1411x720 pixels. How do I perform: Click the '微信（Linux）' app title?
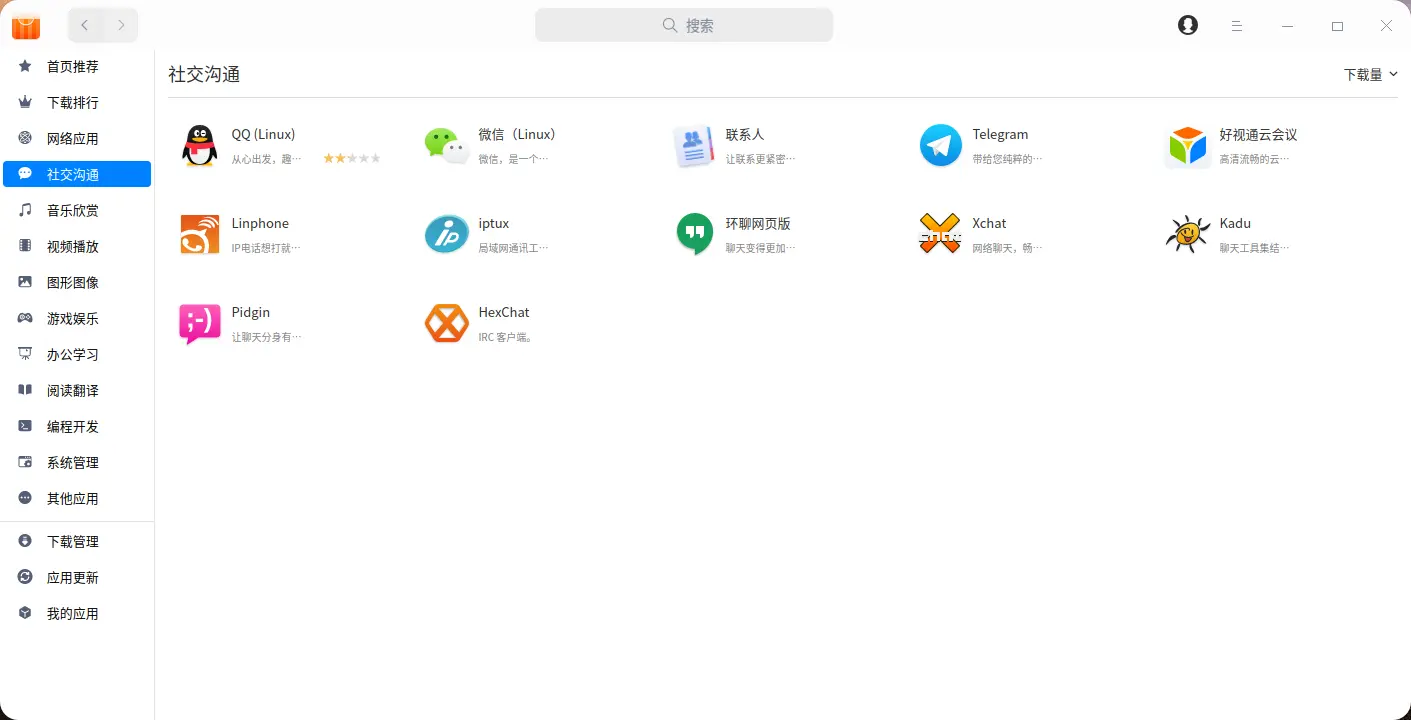click(x=517, y=134)
